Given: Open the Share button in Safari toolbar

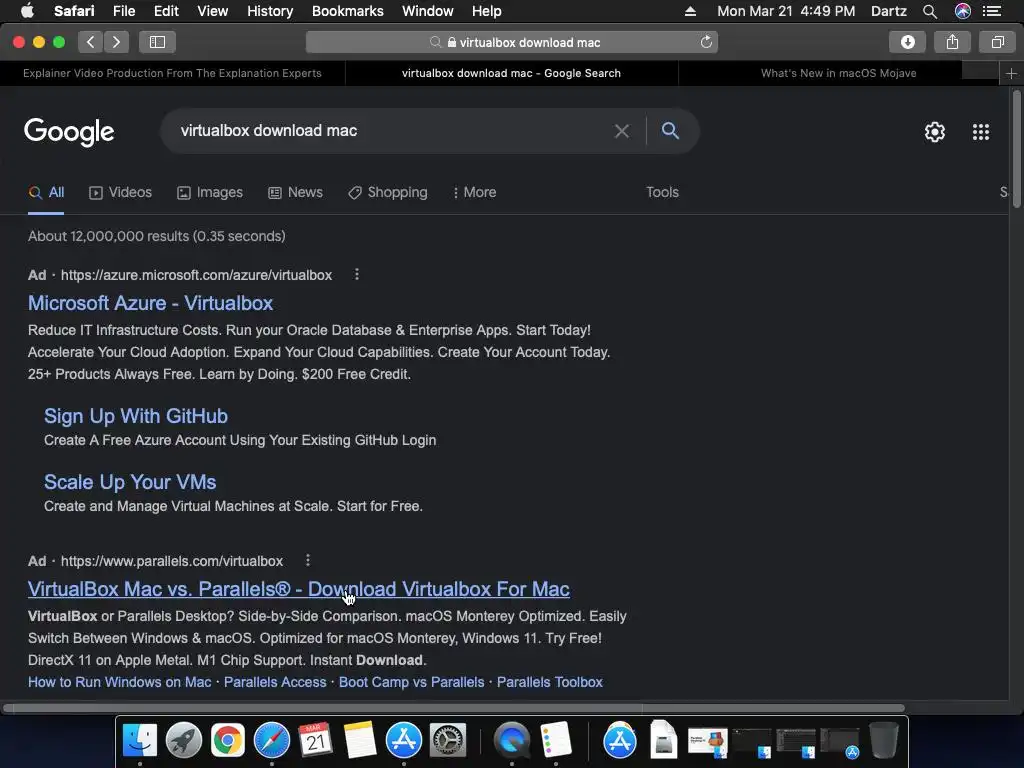Looking at the screenshot, I should (952, 42).
